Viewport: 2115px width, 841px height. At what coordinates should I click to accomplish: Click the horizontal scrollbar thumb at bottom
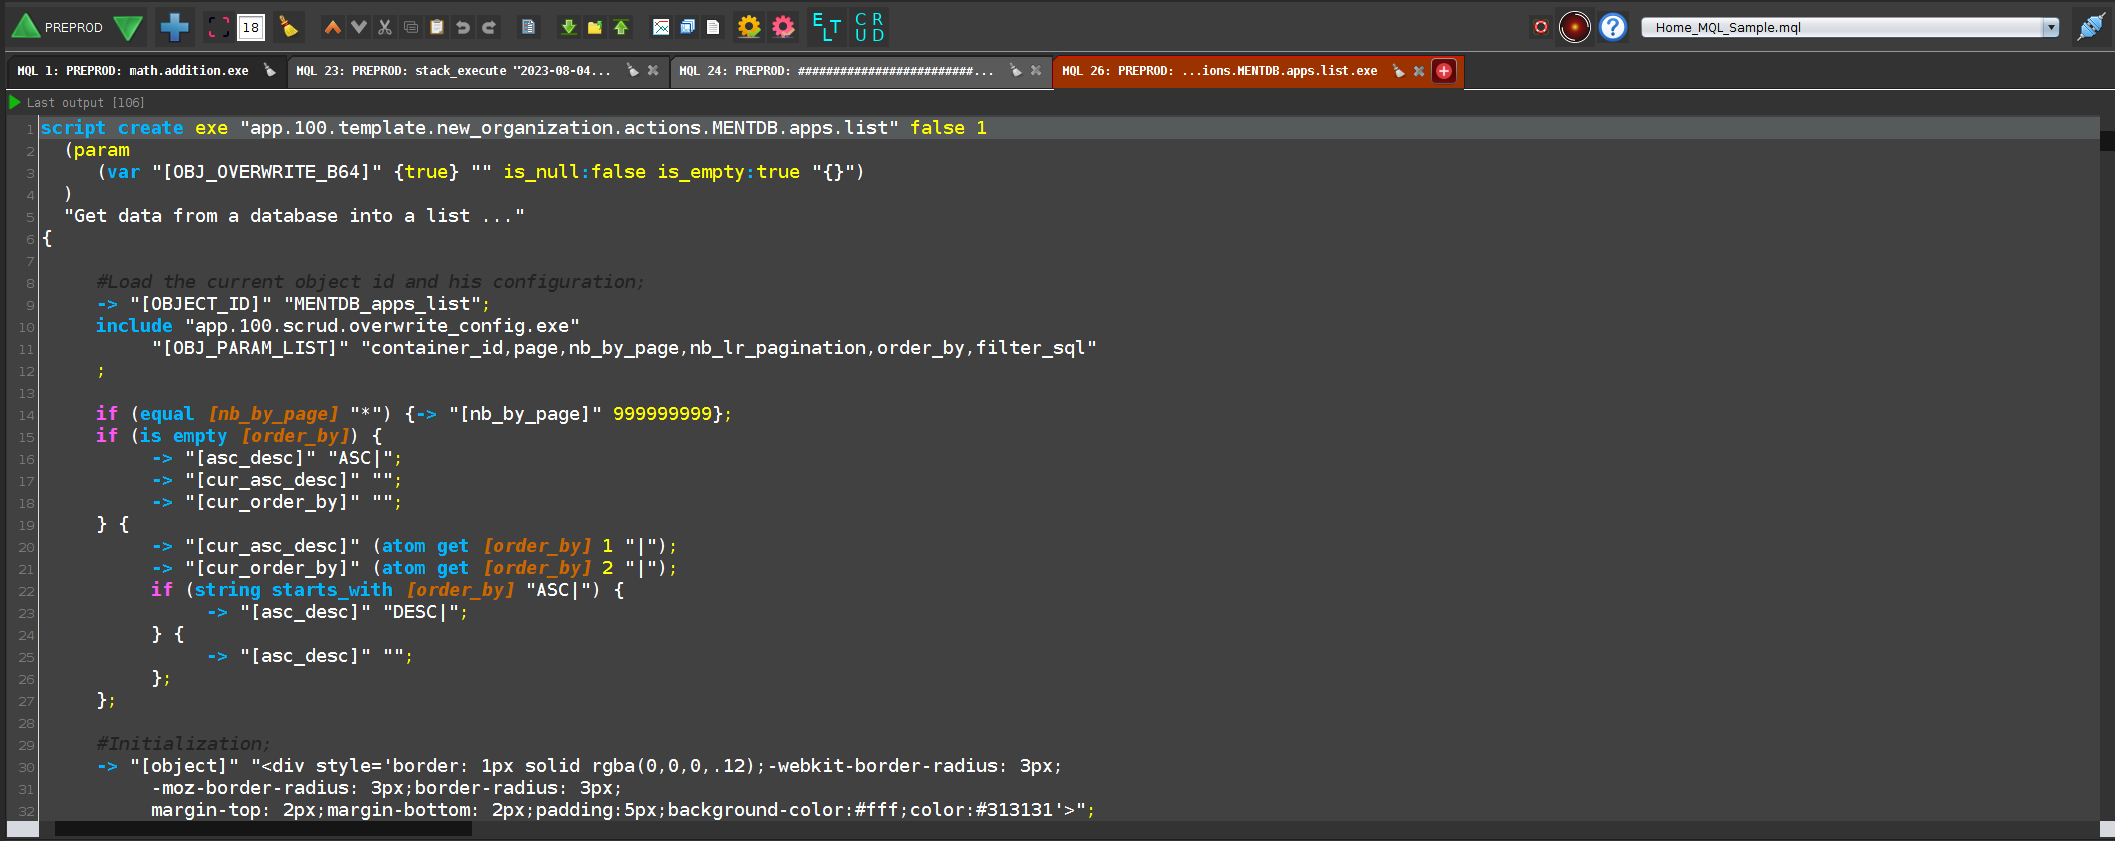[x=263, y=829]
